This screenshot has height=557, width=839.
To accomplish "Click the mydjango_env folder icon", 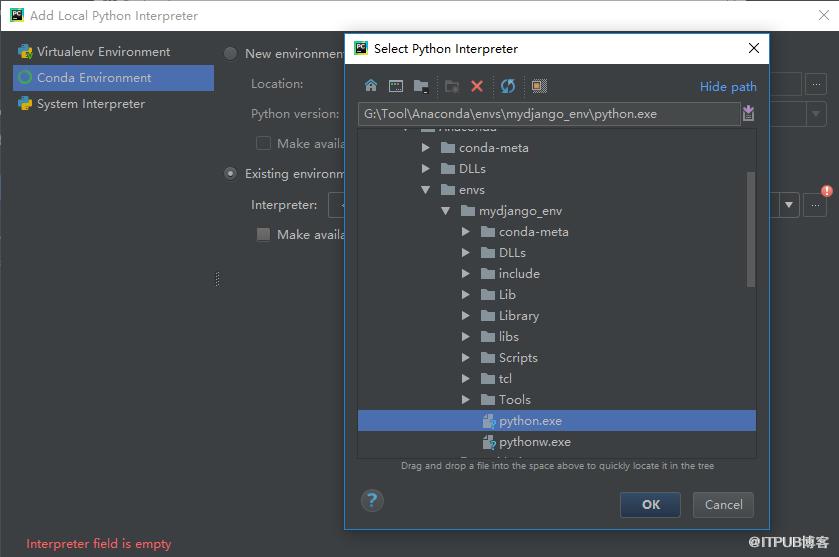I will click(x=468, y=211).
